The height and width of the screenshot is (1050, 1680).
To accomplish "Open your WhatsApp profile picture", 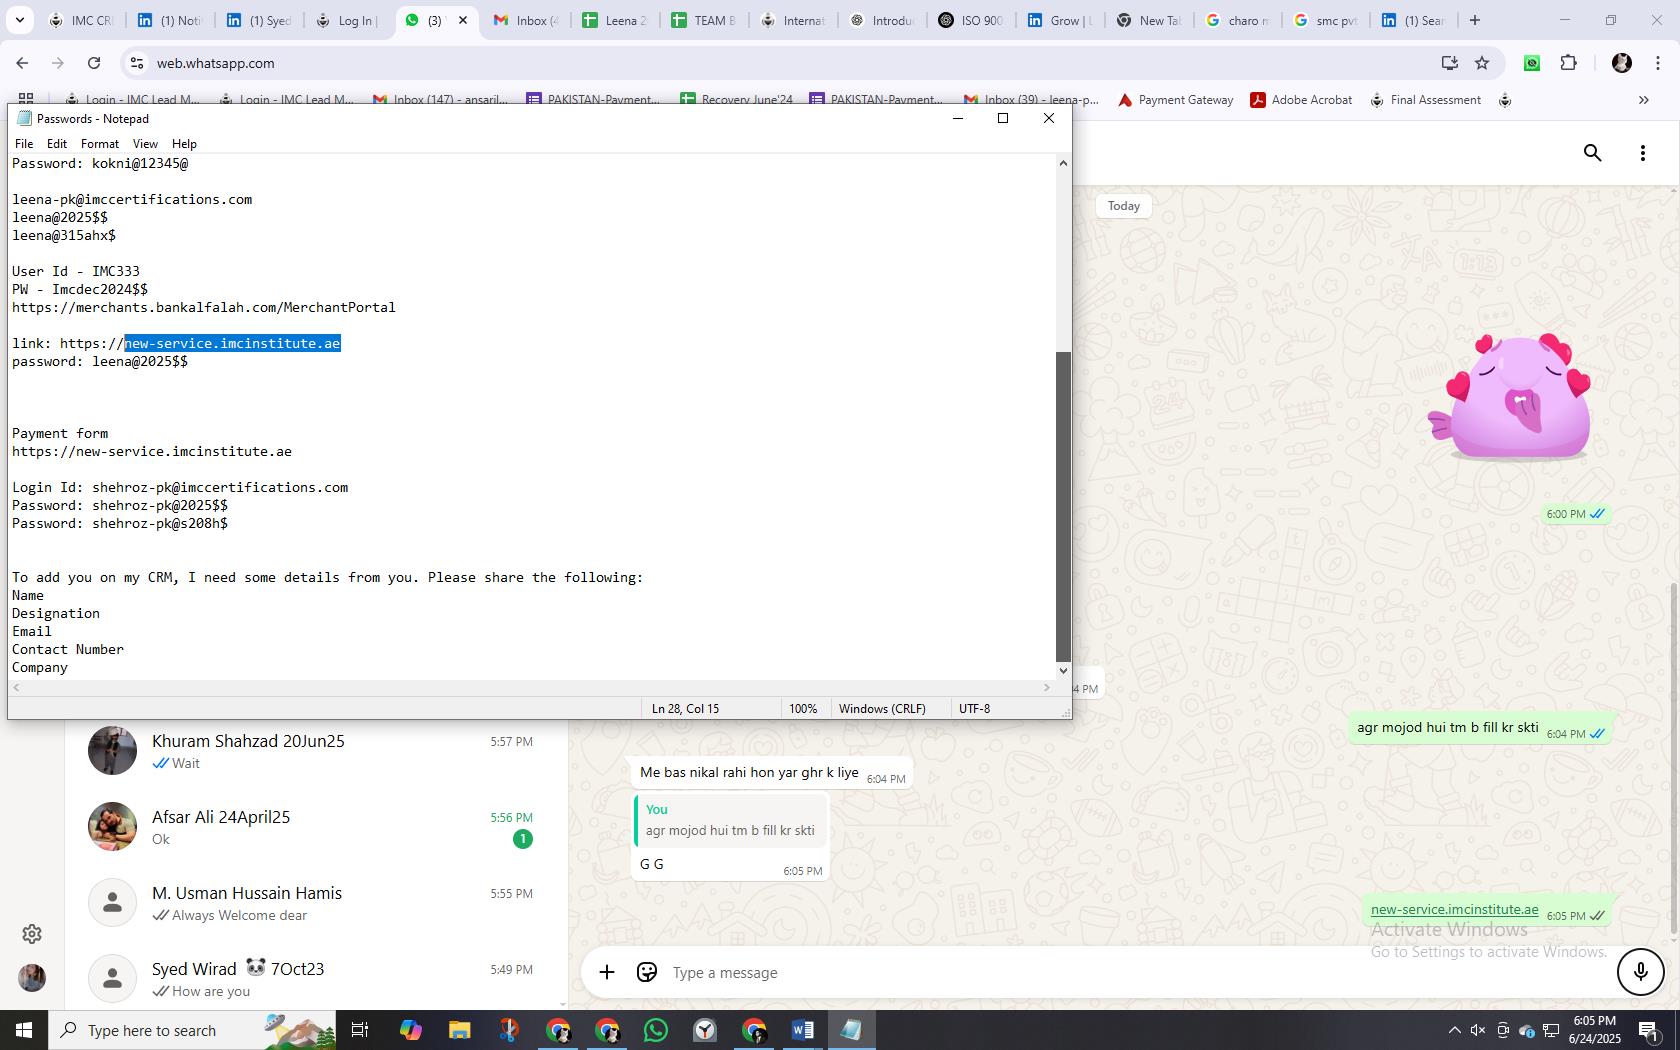I will coord(32,978).
